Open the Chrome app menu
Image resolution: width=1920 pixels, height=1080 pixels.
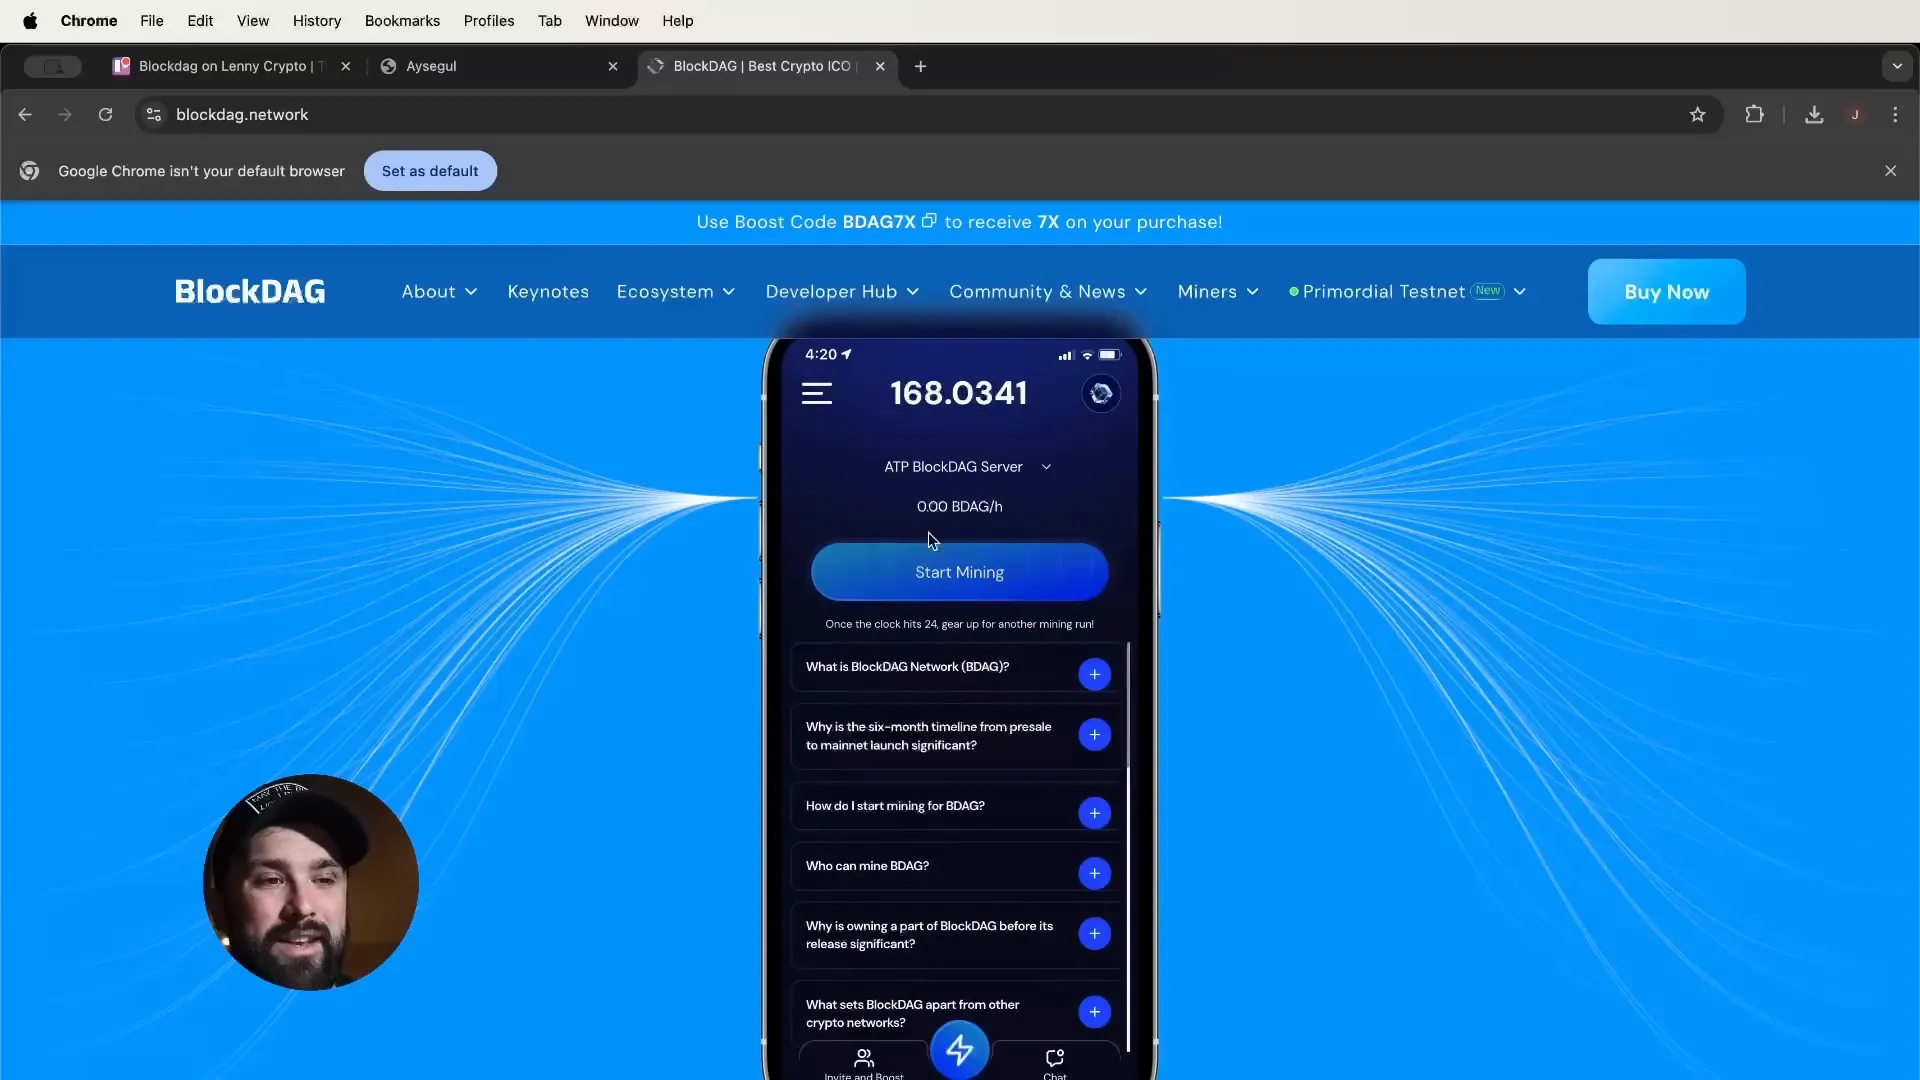point(89,20)
